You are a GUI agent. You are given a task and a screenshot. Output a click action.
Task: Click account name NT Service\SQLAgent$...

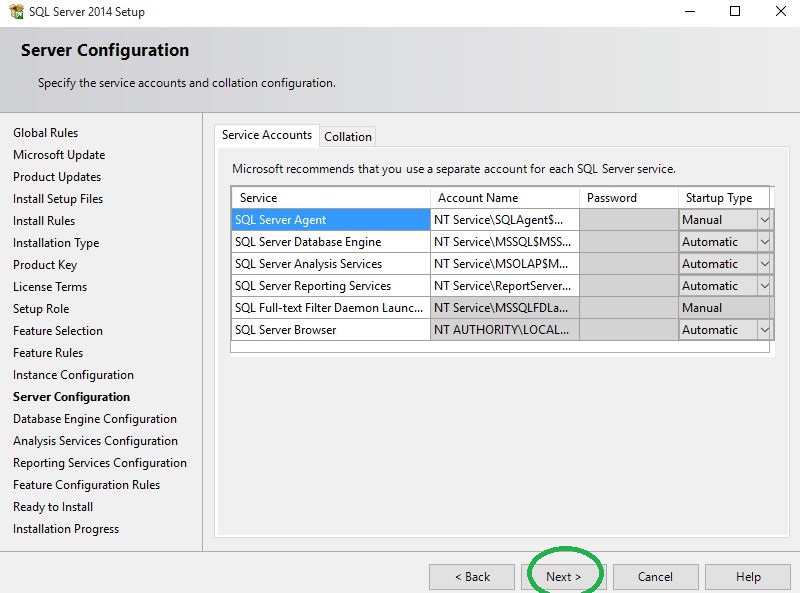[505, 220]
